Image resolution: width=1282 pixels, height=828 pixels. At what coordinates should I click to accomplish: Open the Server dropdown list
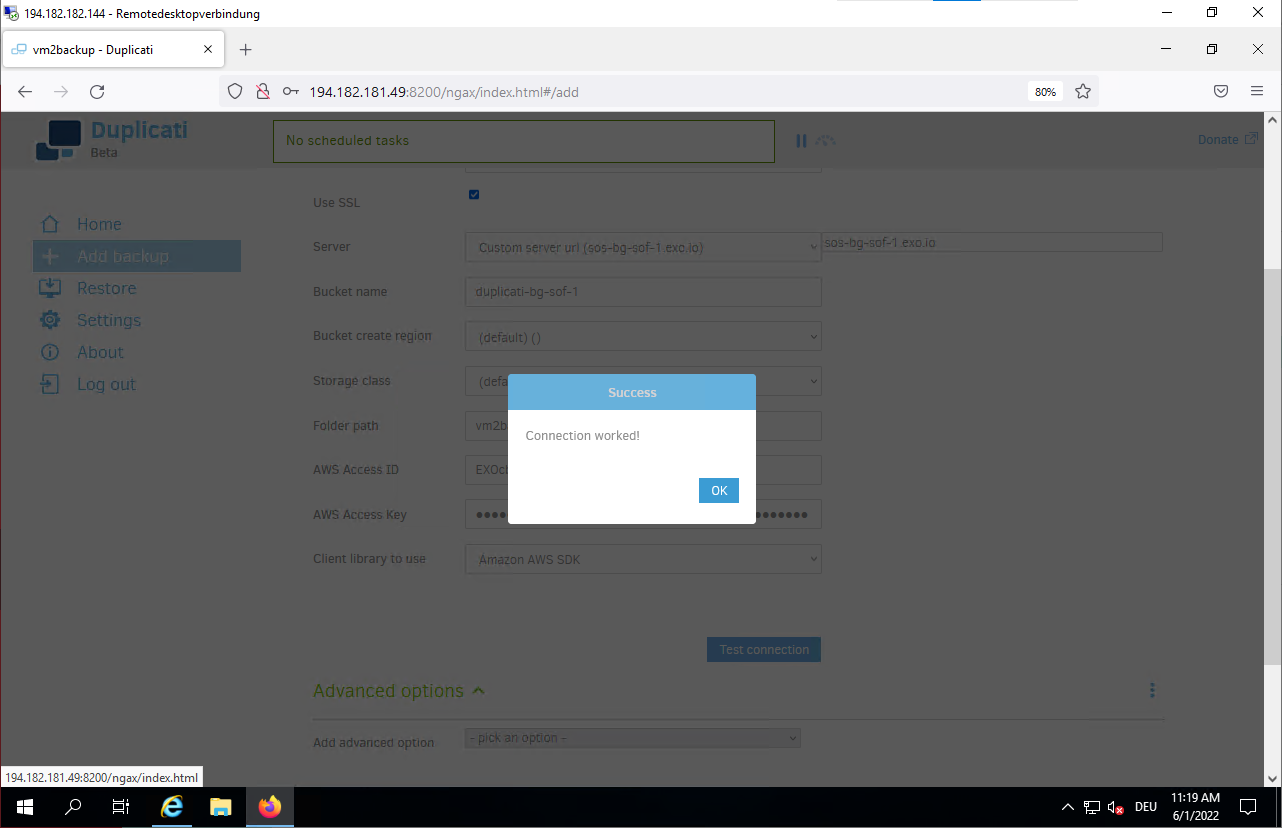(x=642, y=247)
